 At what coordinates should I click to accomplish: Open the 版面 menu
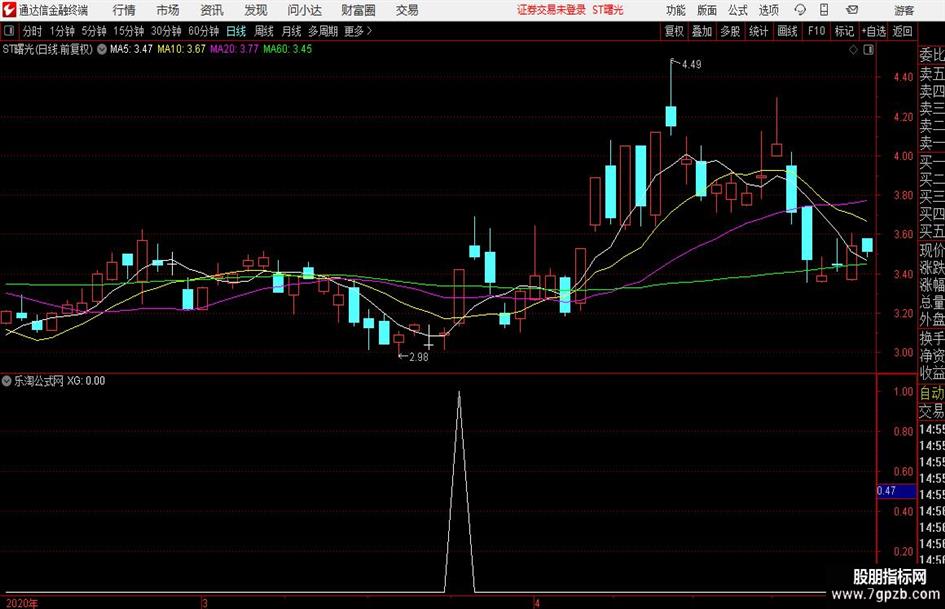tap(706, 10)
